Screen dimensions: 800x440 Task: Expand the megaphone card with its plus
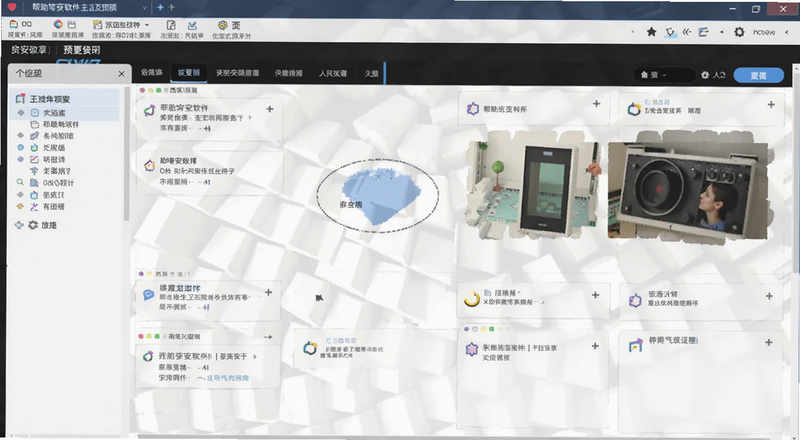tap(270, 109)
